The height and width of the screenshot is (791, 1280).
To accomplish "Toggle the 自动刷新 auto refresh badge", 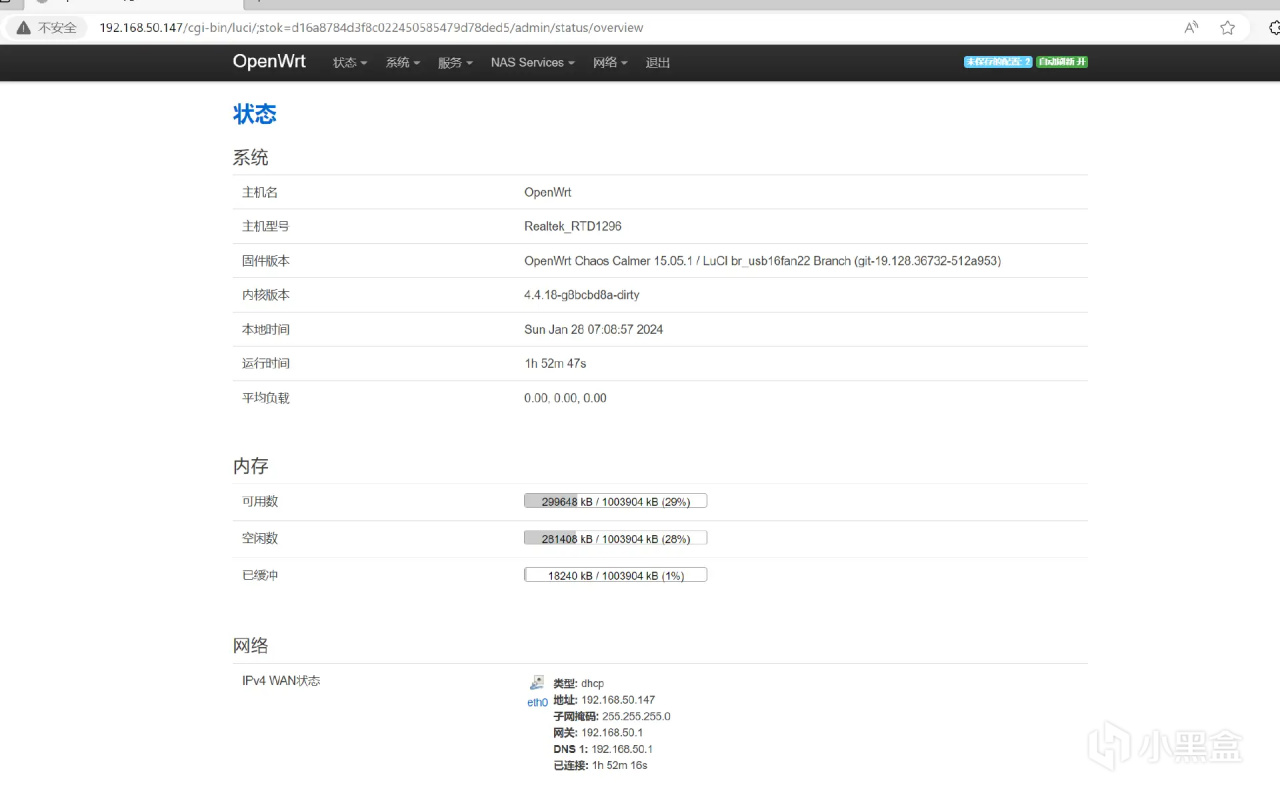I will (1062, 62).
